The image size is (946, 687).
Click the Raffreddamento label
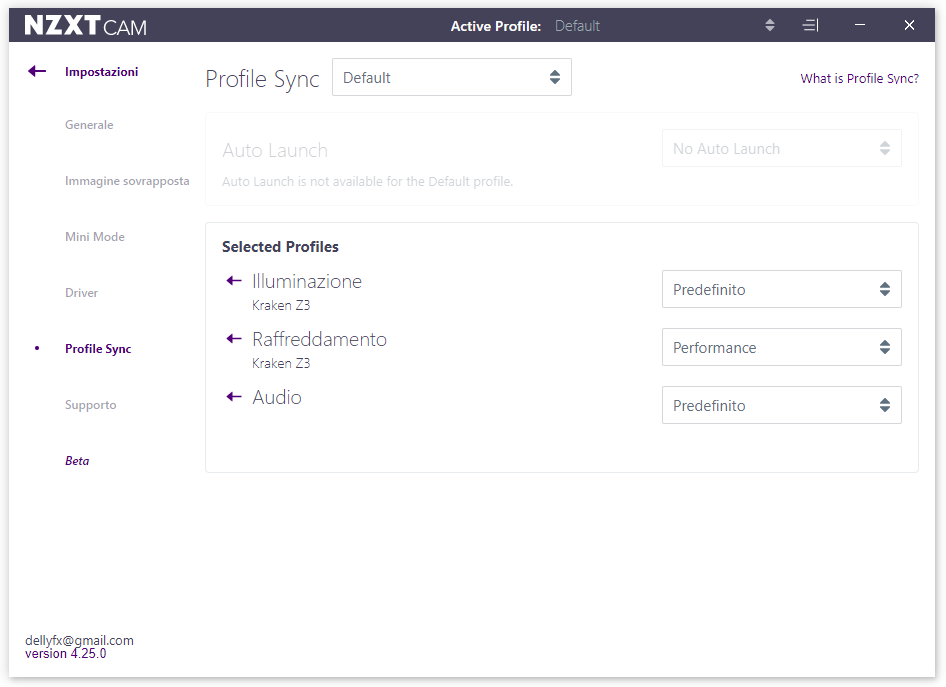pyautogui.click(x=319, y=340)
